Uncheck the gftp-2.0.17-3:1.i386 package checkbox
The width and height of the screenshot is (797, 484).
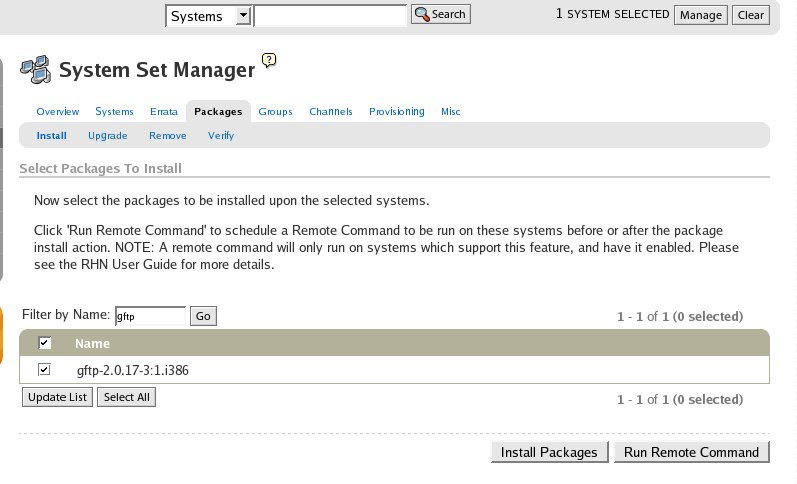[44, 370]
